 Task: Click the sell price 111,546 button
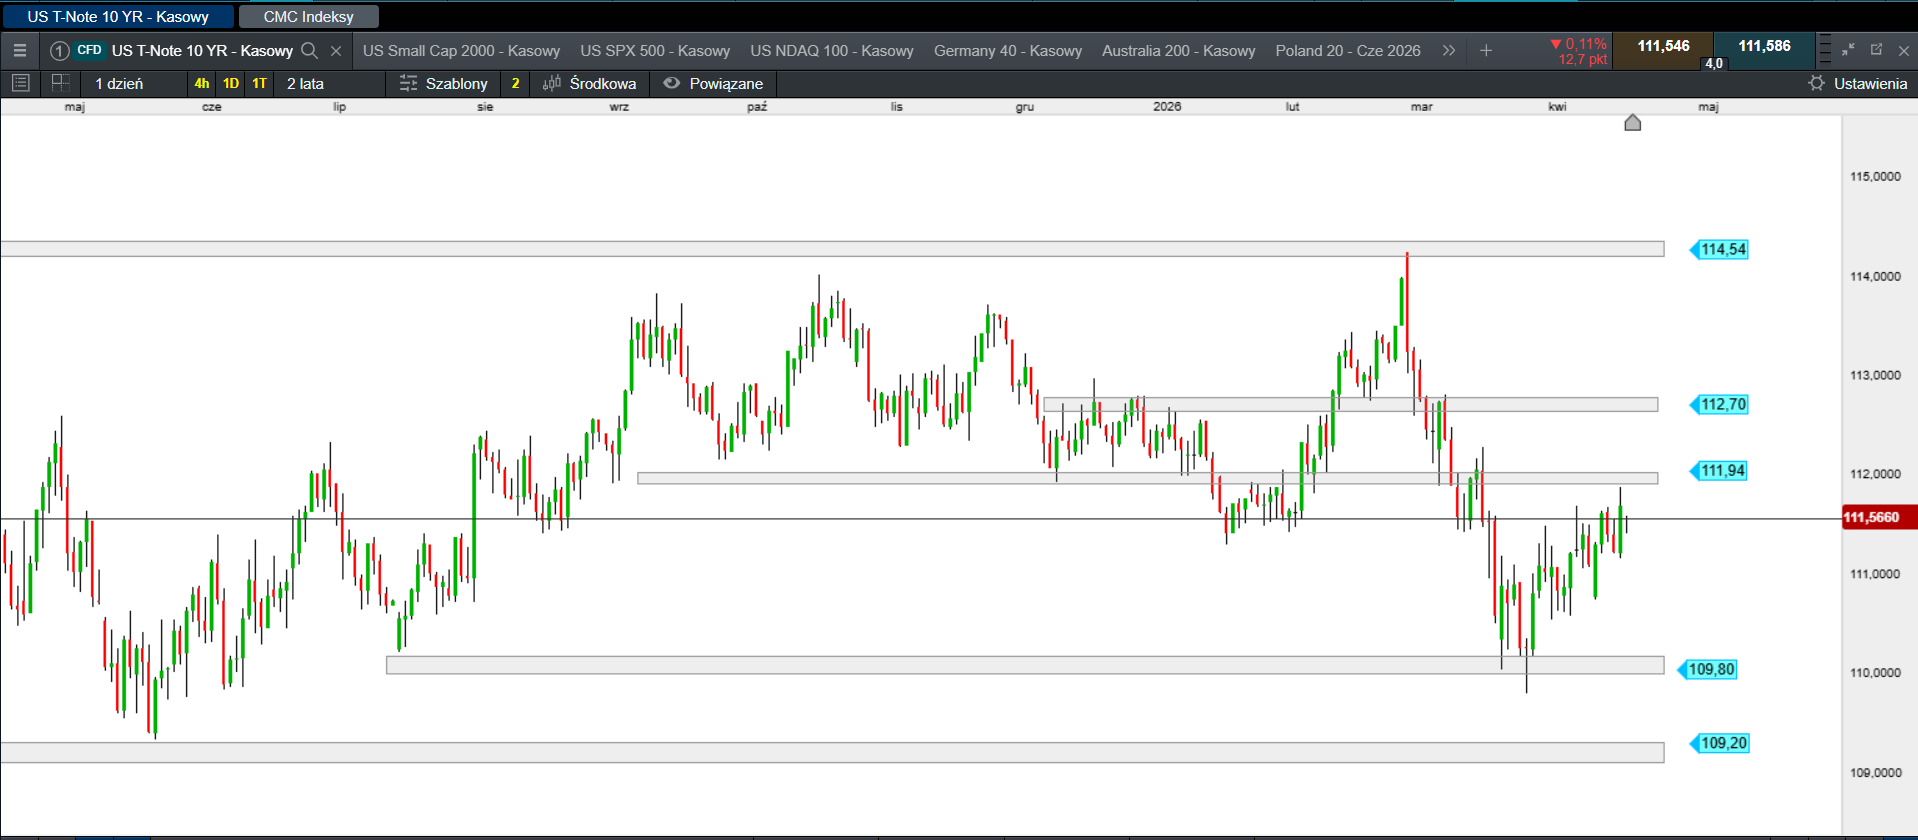(x=1663, y=46)
